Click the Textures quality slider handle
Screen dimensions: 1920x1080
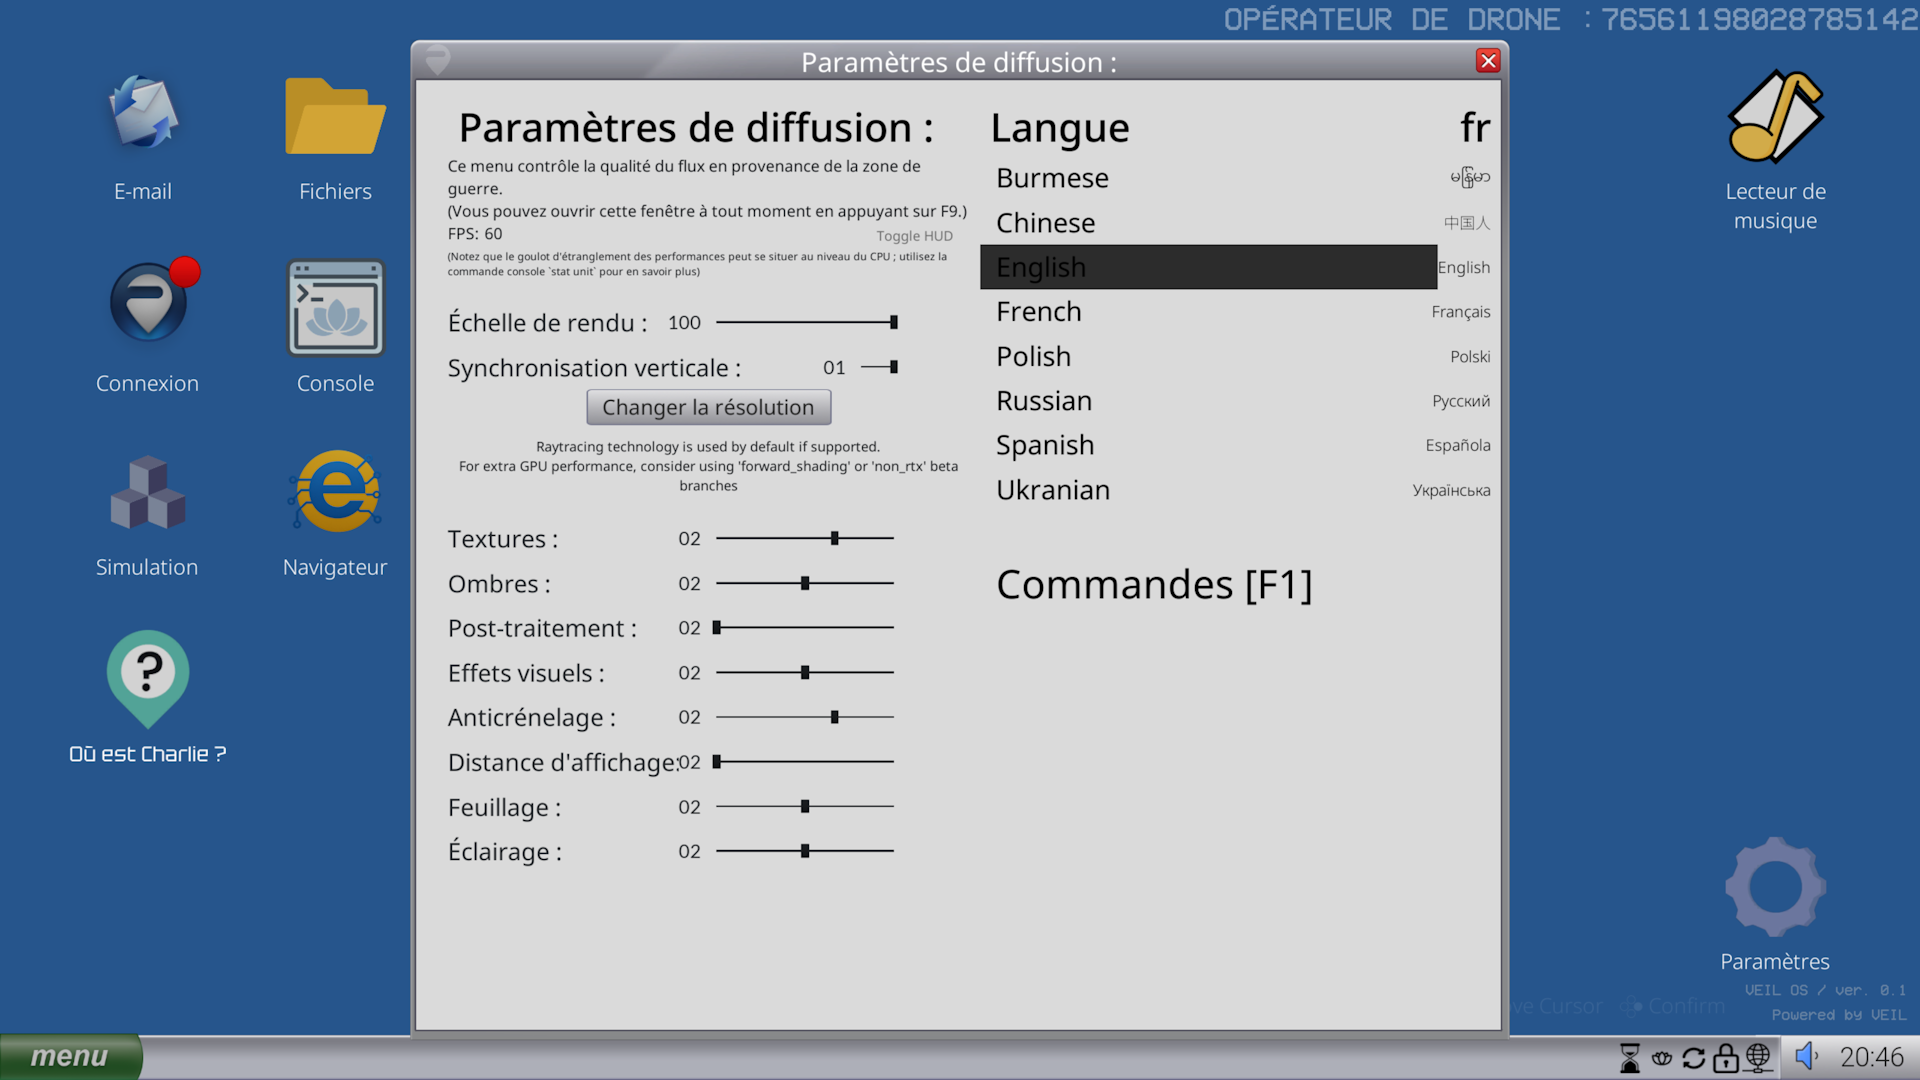pos(834,538)
